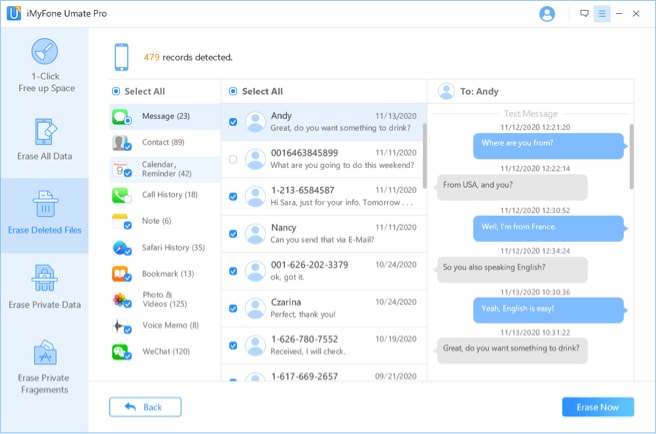656x434 pixels.
Task: Select the Safari History (35) icon
Action: tap(122, 248)
